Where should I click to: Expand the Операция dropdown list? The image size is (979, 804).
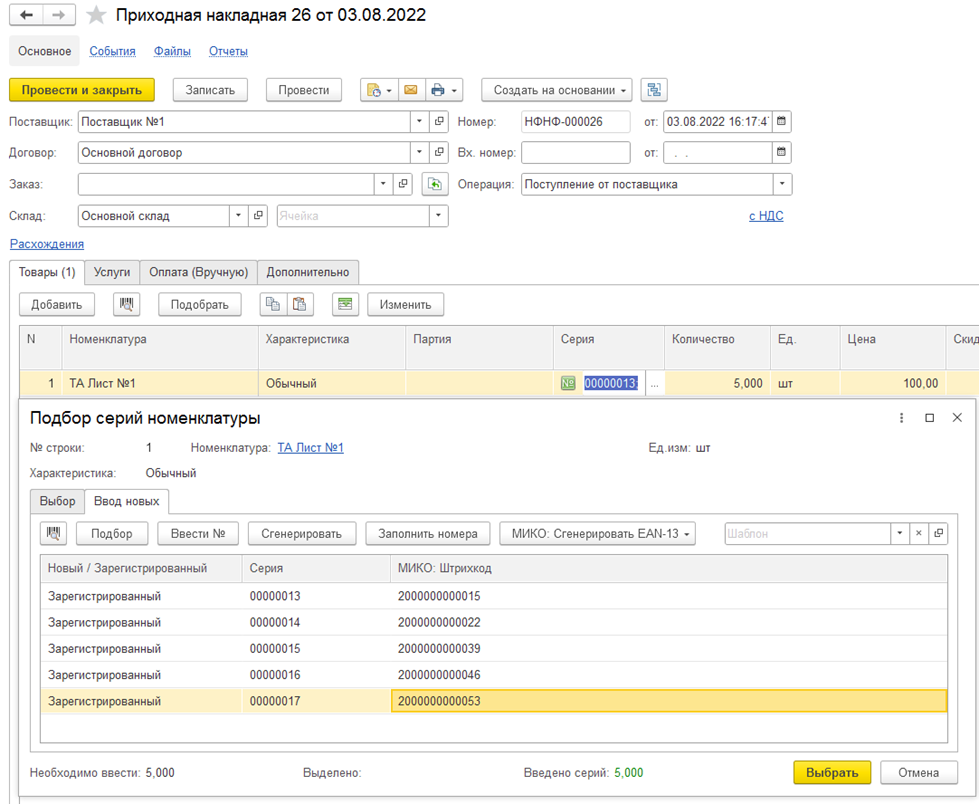click(782, 184)
